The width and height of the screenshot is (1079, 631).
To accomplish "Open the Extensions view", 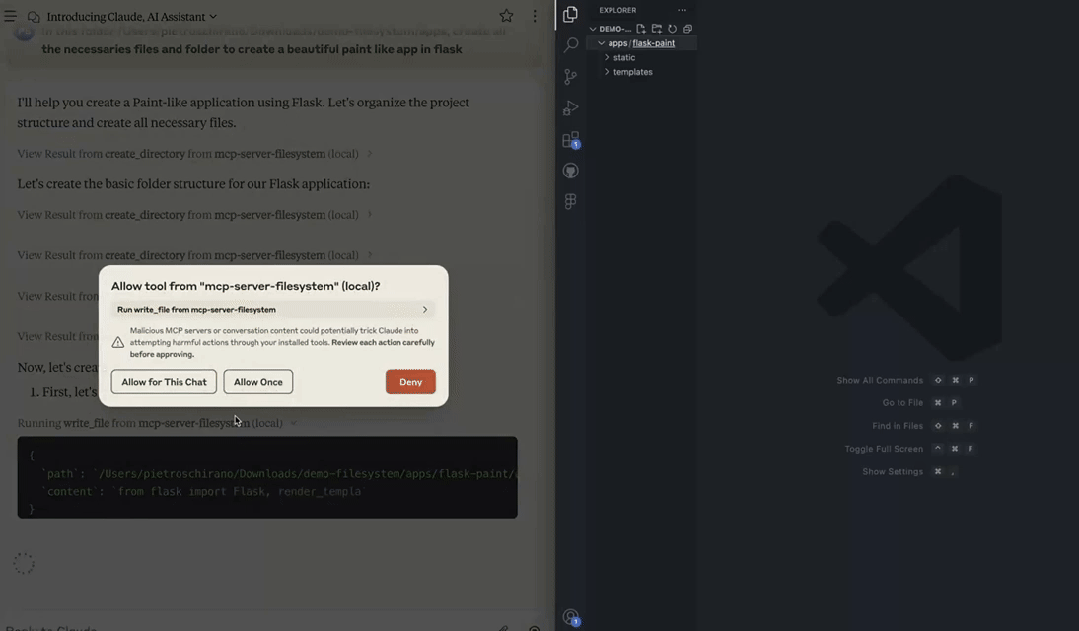I will (570, 140).
